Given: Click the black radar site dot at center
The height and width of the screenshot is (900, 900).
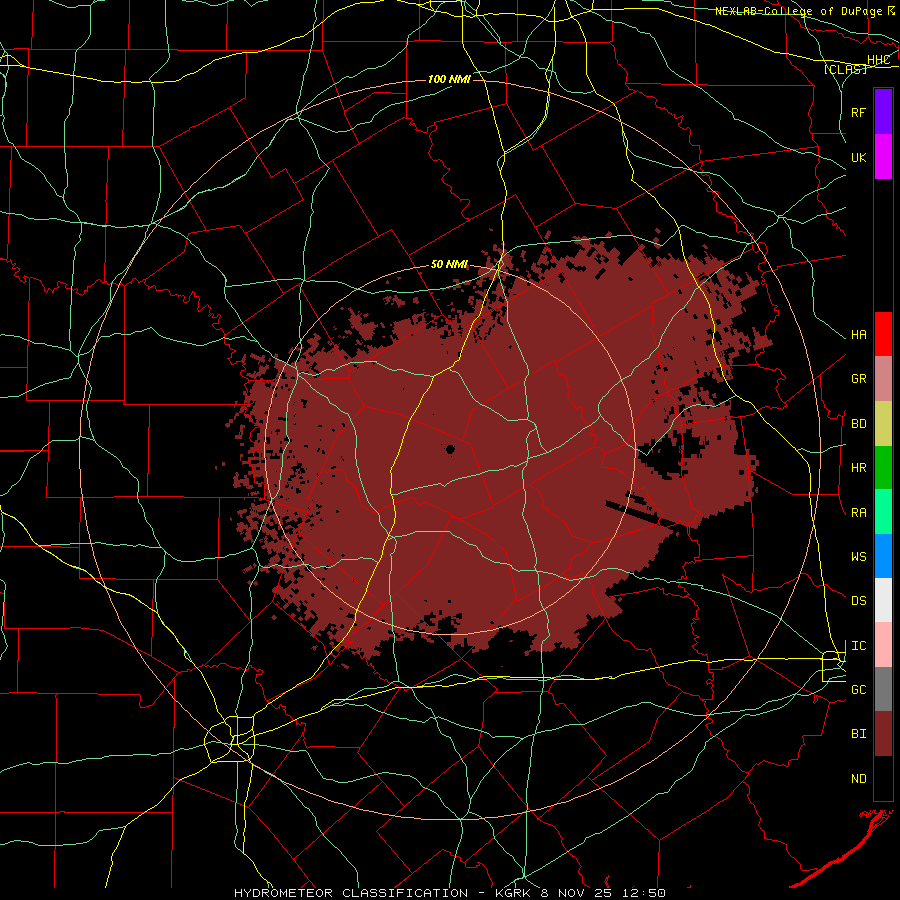Looking at the screenshot, I should [450, 449].
